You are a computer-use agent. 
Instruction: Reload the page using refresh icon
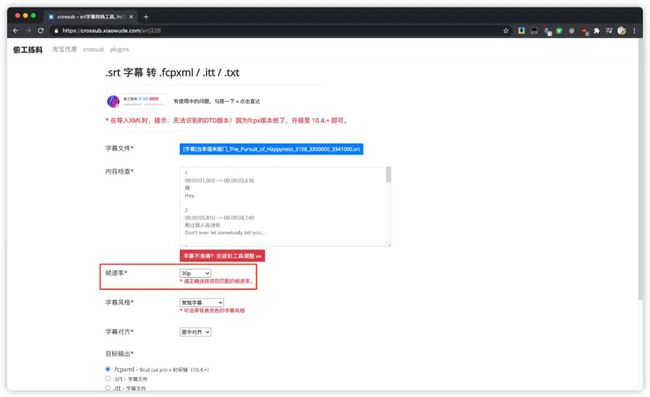point(41,31)
